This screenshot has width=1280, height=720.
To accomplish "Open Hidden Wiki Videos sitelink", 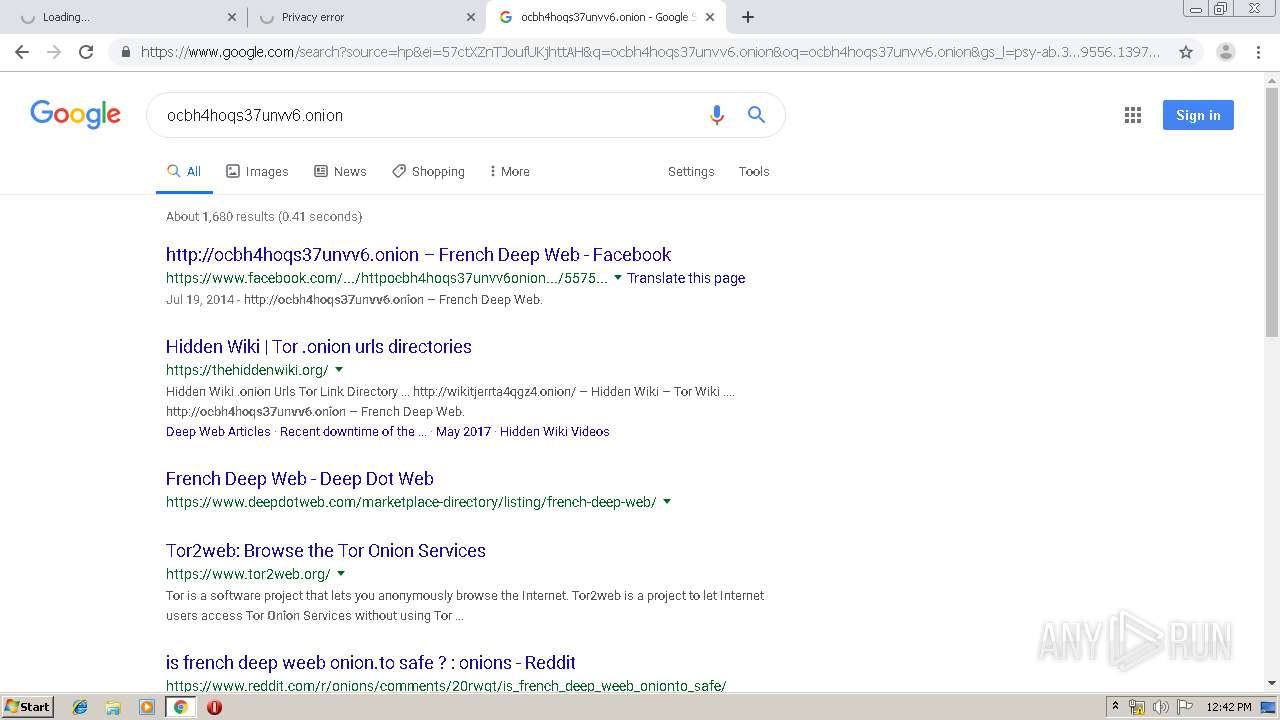I will pos(555,432).
